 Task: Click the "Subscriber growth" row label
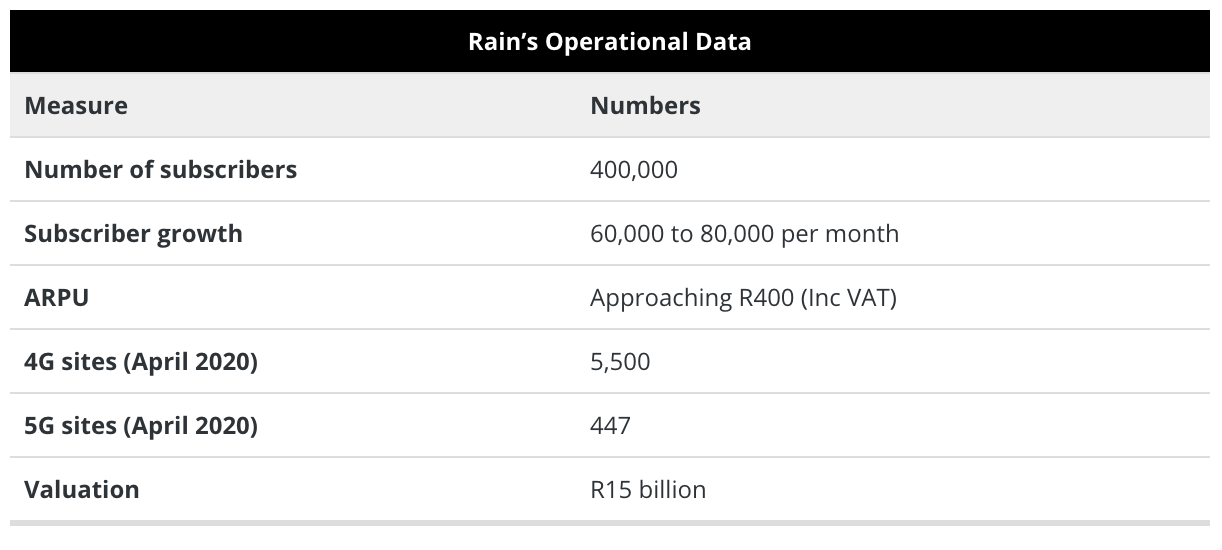(x=133, y=233)
